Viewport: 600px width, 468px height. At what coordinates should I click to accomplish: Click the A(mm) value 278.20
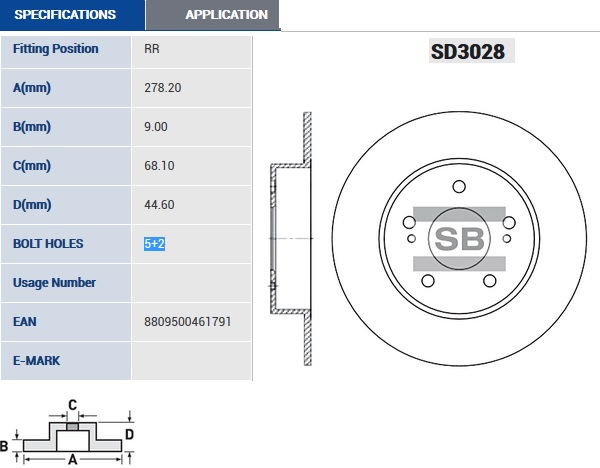tap(163, 88)
